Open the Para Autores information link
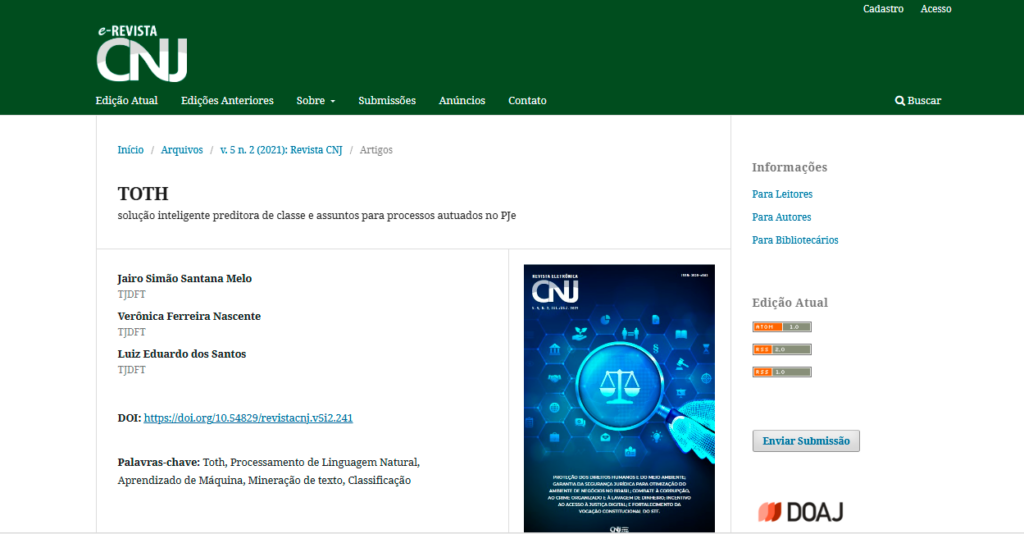The width and height of the screenshot is (1024, 534). [781, 217]
